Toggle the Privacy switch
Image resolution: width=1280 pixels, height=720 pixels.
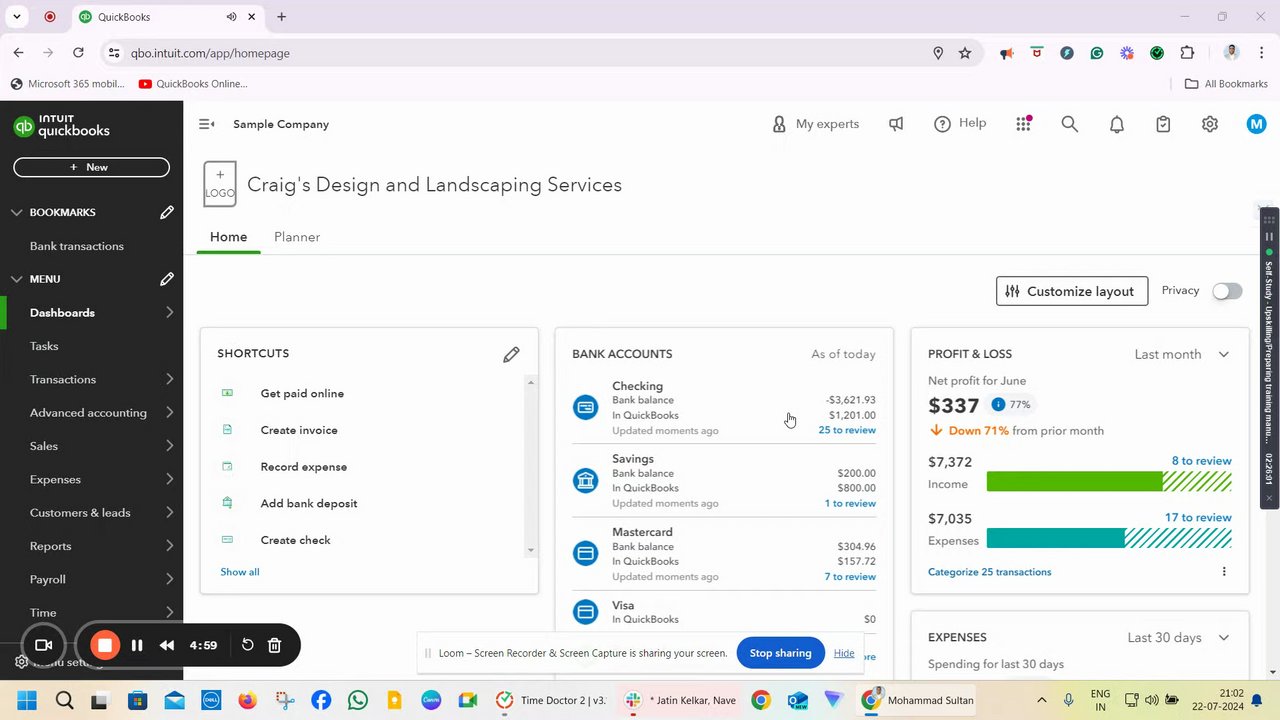pos(1227,291)
